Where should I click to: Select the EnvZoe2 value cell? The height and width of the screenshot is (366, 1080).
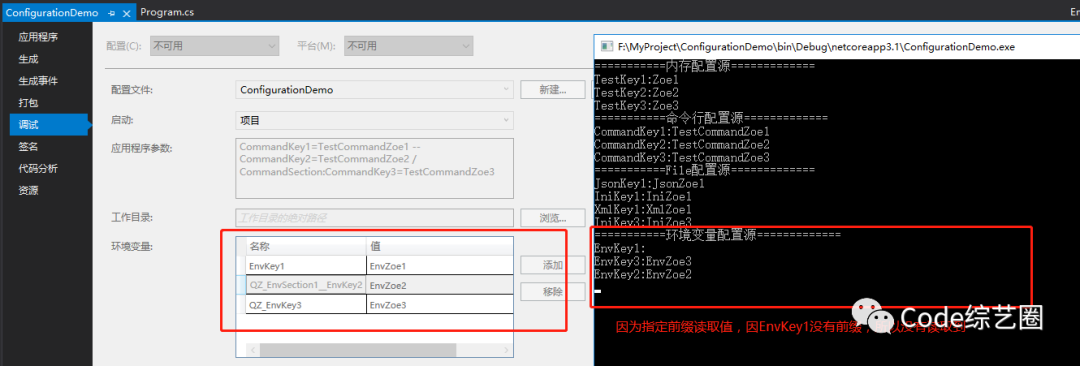click(x=439, y=285)
